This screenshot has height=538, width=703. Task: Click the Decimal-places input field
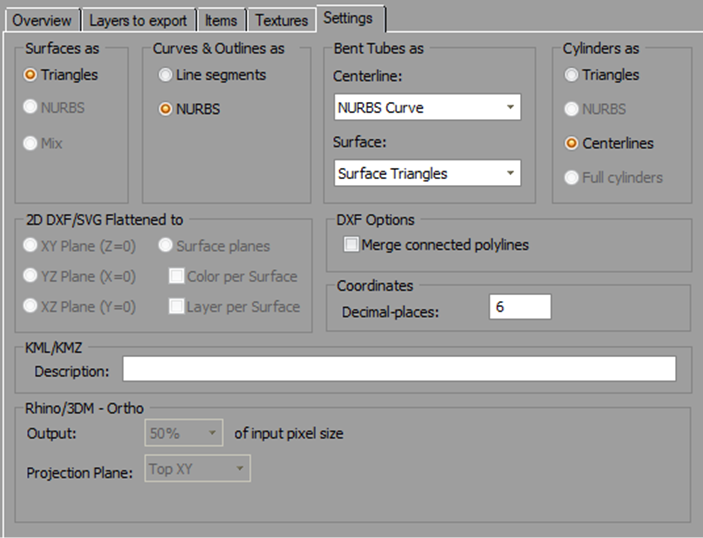click(x=520, y=307)
